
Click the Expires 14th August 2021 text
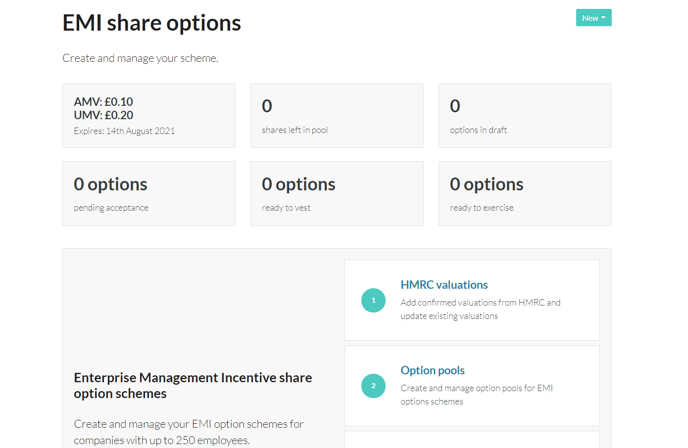(x=124, y=131)
